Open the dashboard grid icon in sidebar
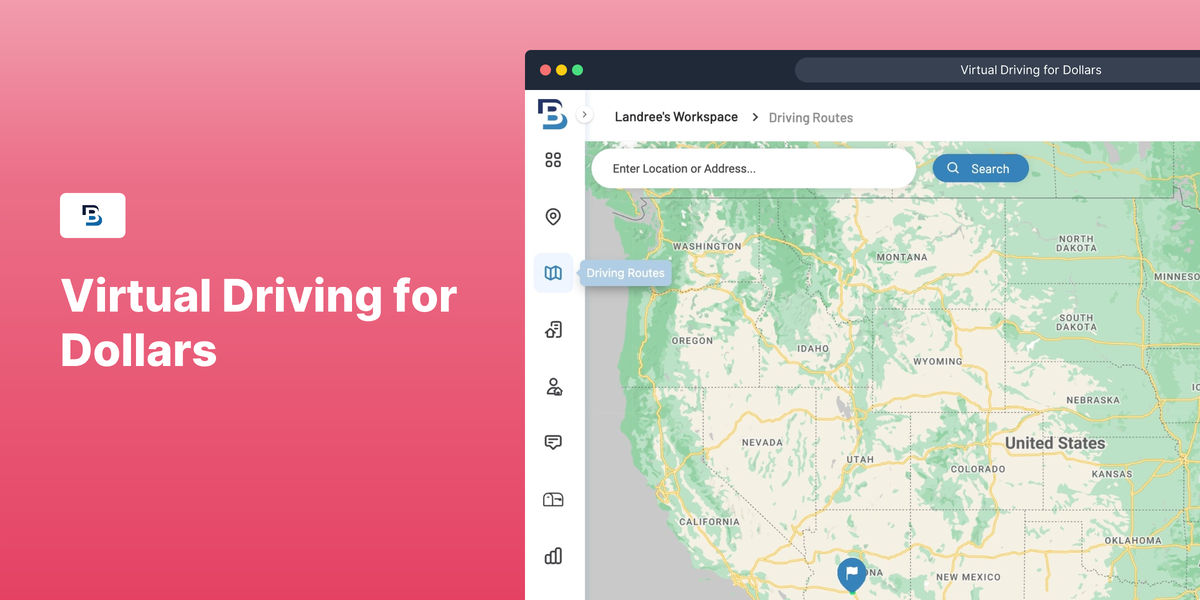Viewport: 1200px width, 600px height. click(x=553, y=160)
